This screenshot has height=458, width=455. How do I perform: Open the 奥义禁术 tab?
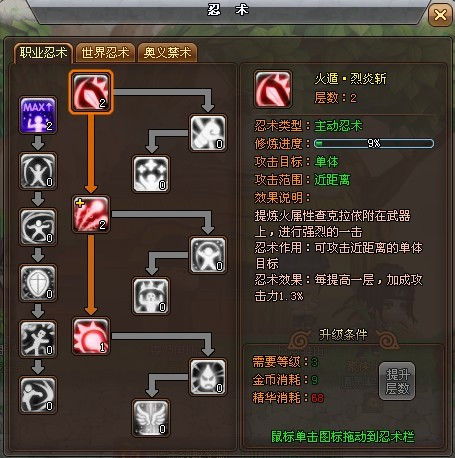tap(167, 53)
